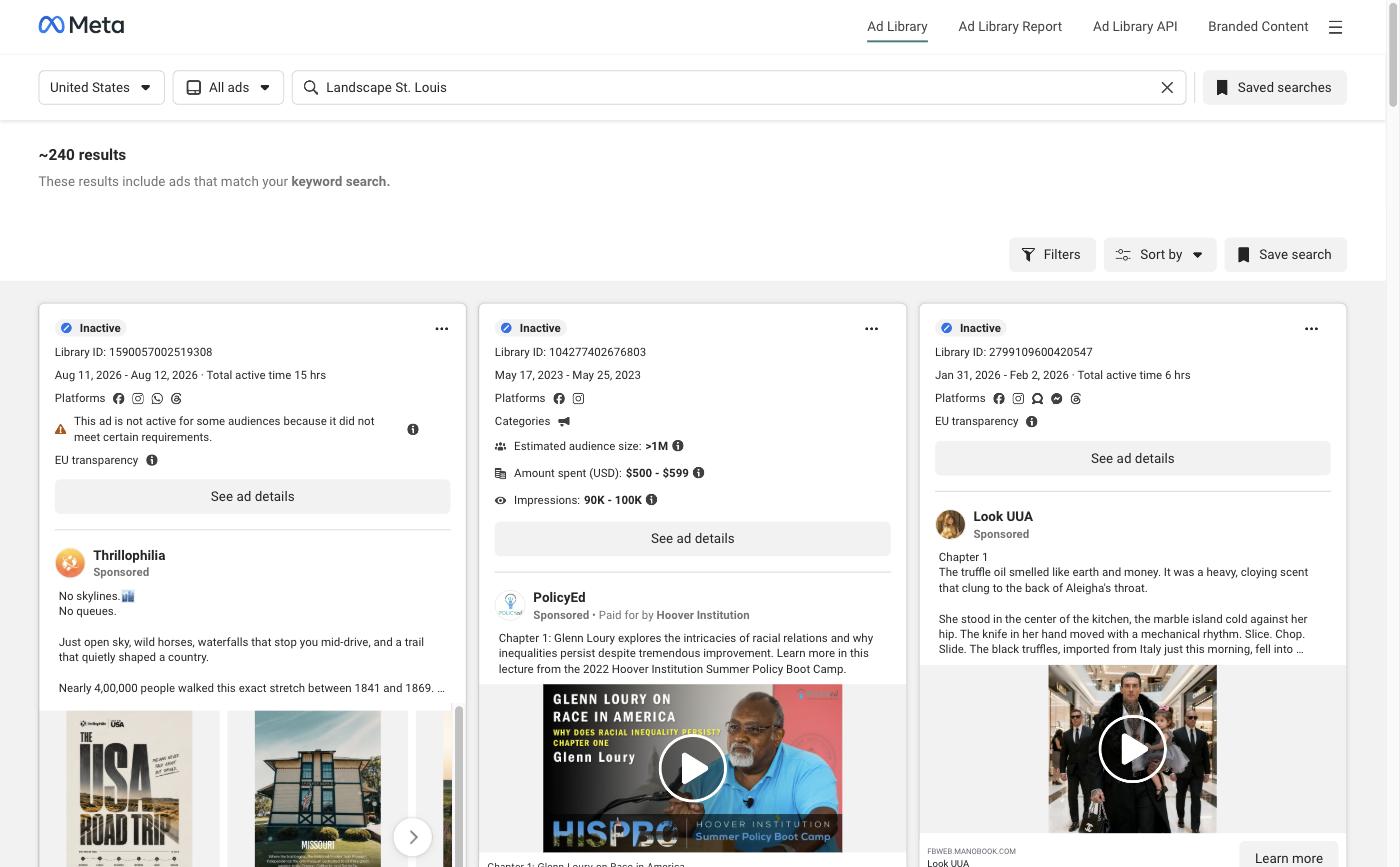Viewport: 1400px width, 867px height.
Task: Advance Thrillophilia carousel with next arrow
Action: (x=413, y=837)
